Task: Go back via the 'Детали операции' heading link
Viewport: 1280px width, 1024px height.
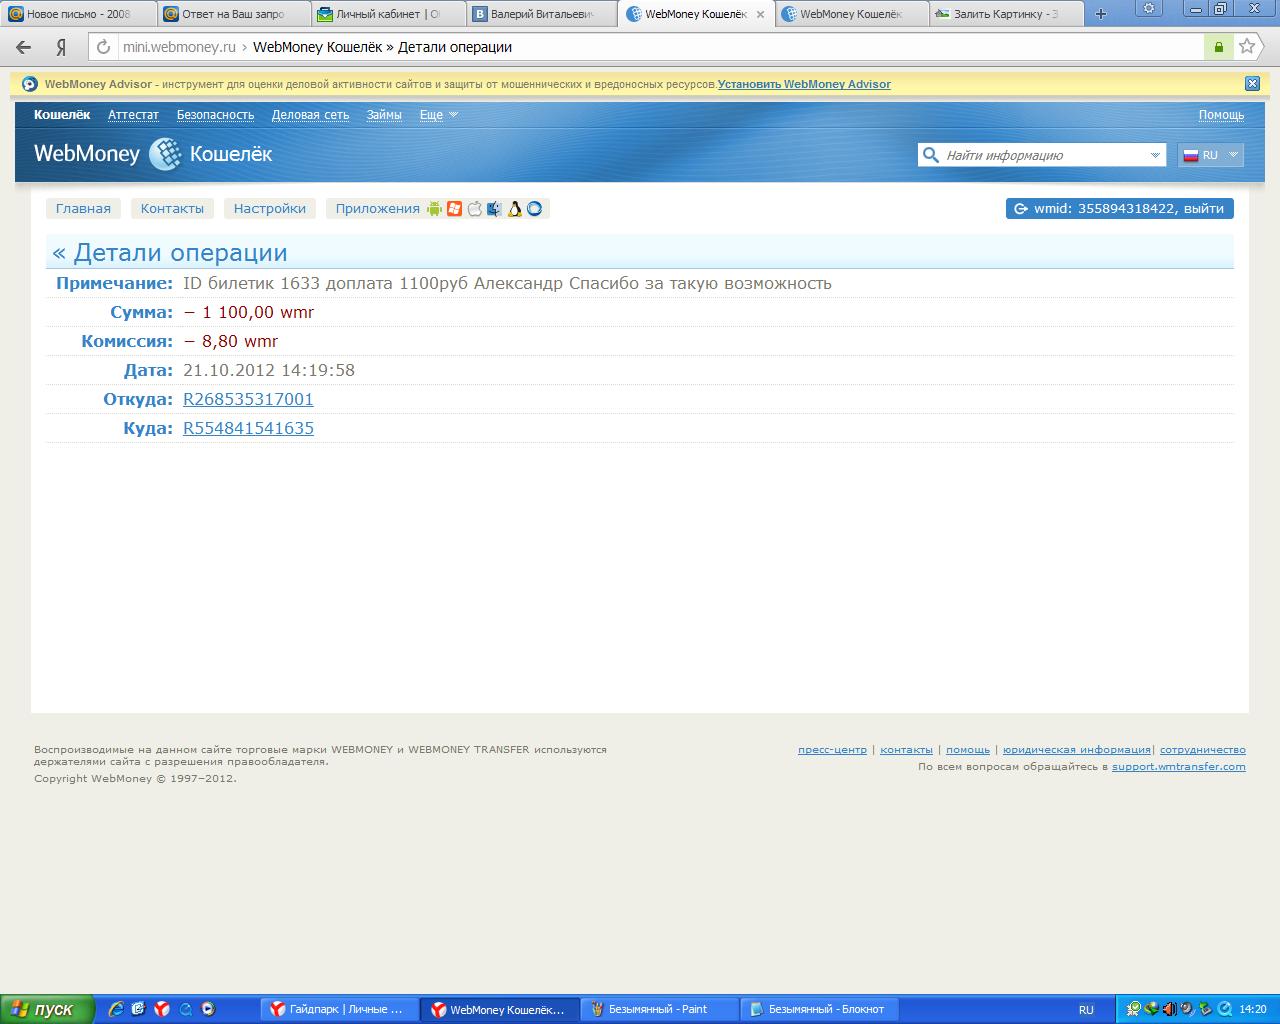Action: tap(170, 252)
